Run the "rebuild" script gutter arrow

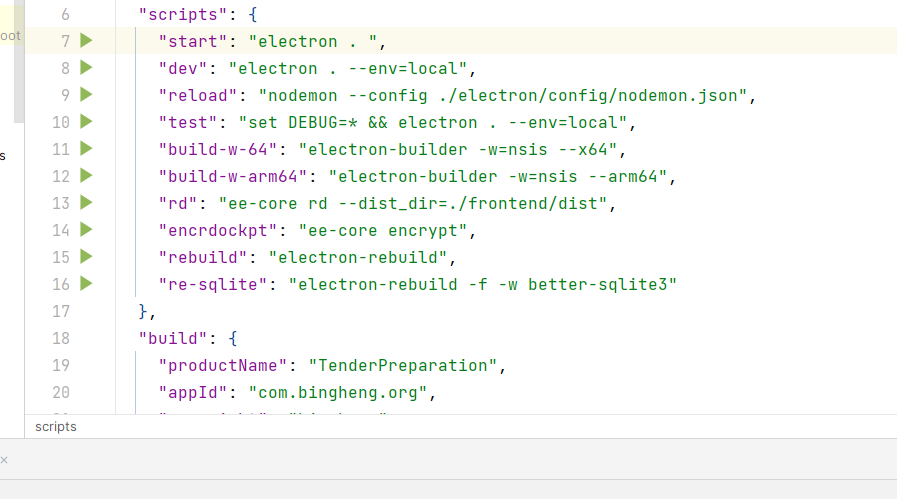85,257
